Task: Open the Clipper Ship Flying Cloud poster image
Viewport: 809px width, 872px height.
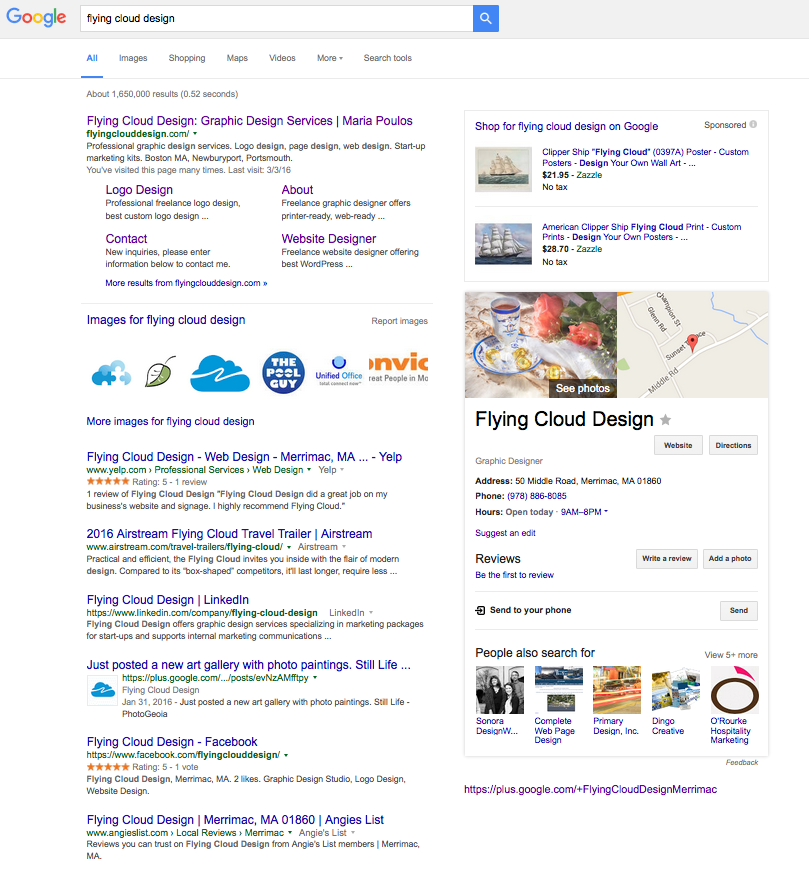Action: tap(503, 169)
